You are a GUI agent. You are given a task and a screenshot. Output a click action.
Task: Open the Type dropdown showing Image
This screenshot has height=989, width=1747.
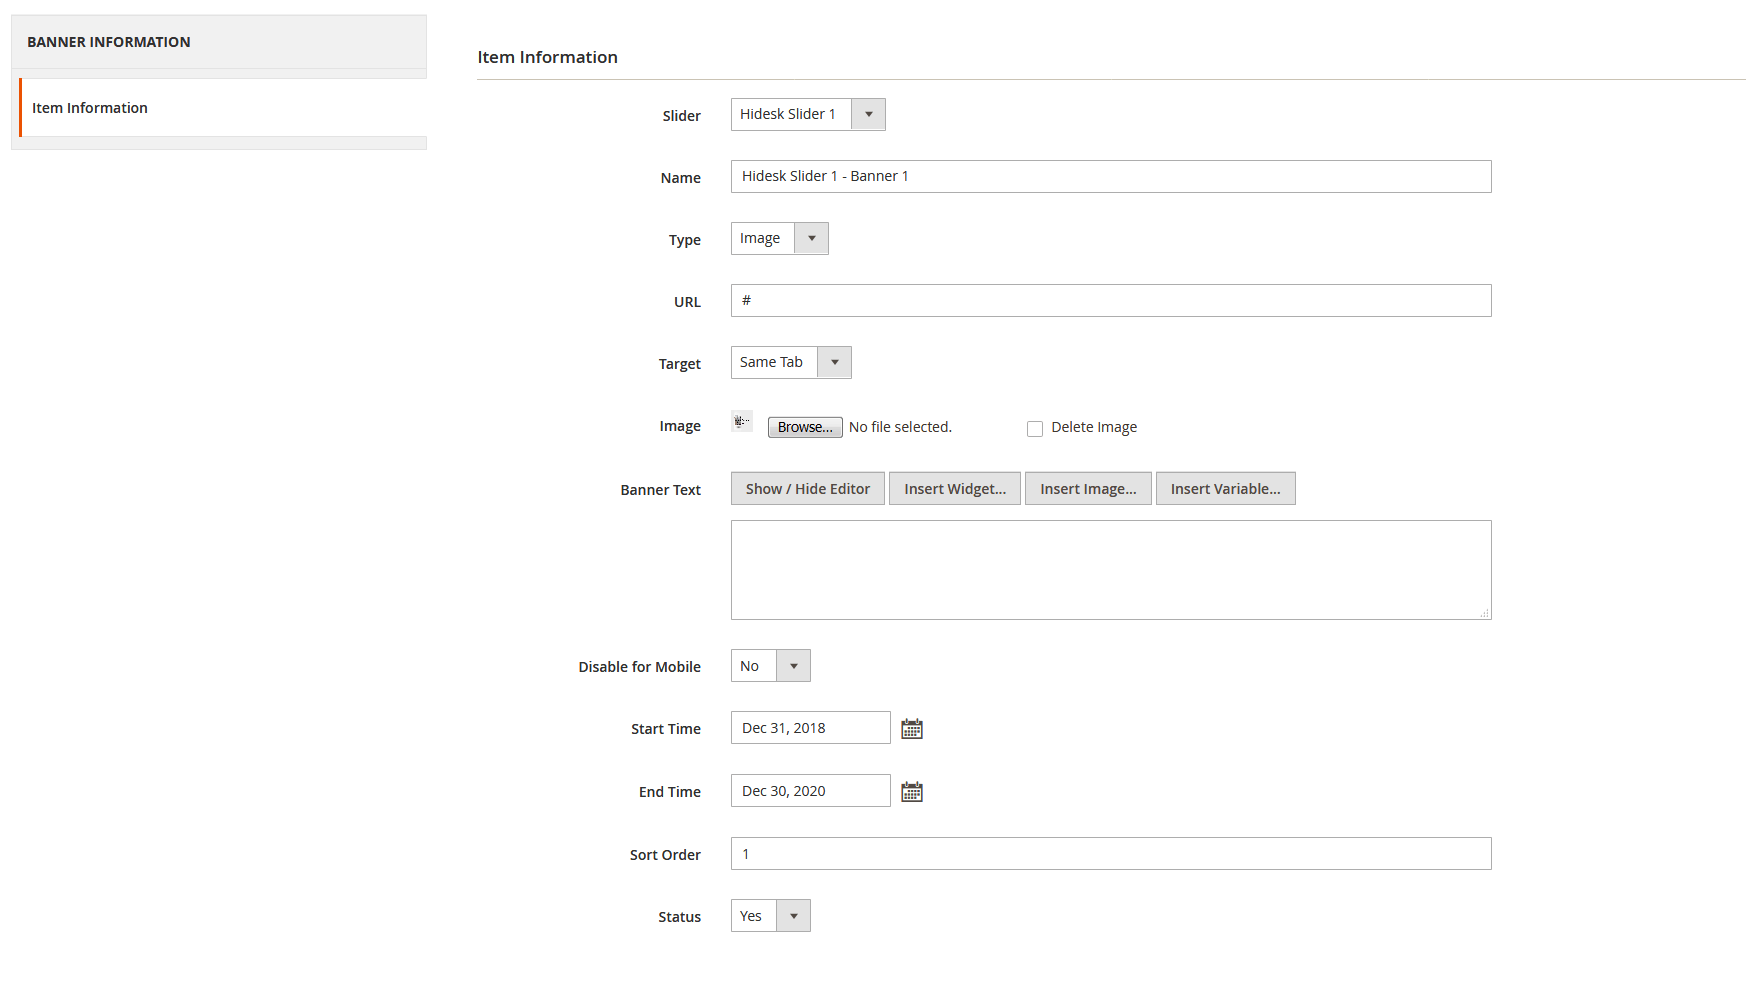tap(779, 238)
